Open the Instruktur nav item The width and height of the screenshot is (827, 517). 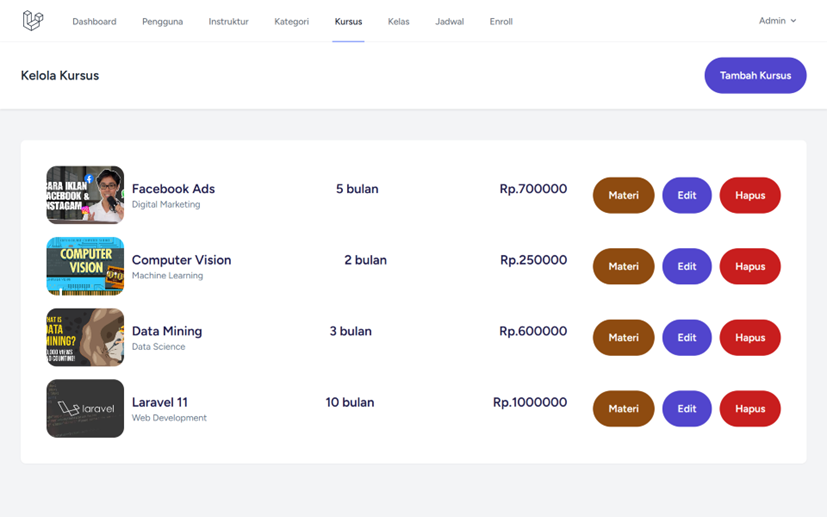228,22
